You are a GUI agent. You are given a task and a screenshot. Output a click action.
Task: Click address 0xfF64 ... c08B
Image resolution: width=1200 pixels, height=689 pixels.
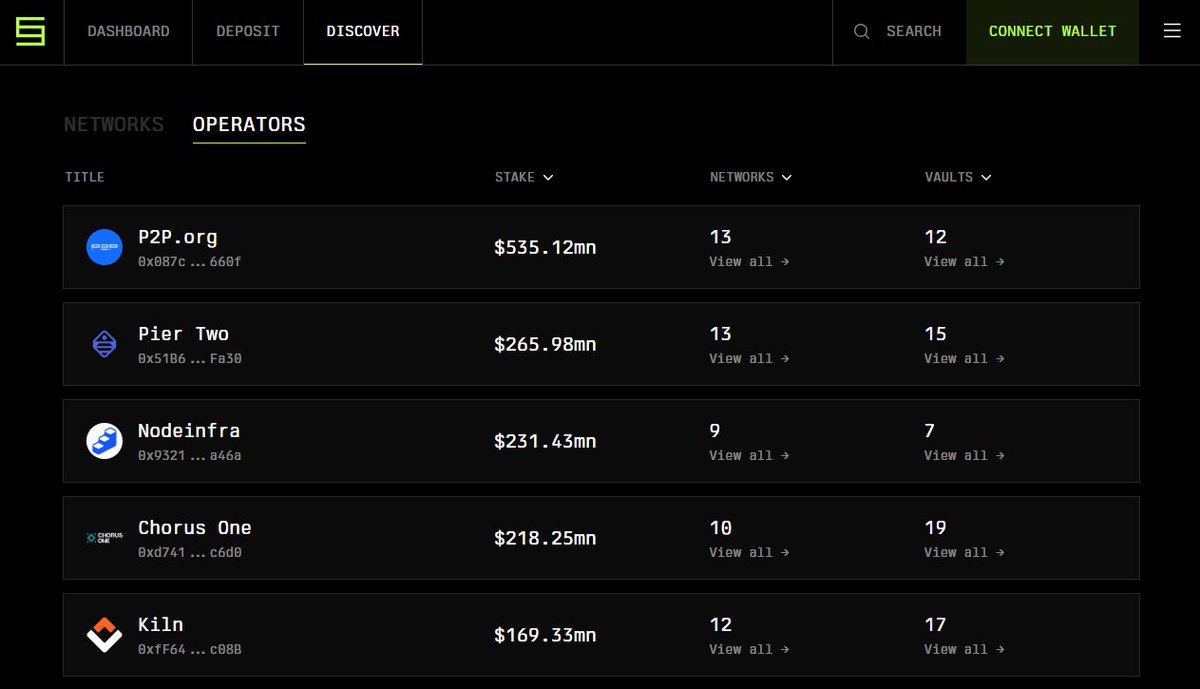tap(190, 650)
